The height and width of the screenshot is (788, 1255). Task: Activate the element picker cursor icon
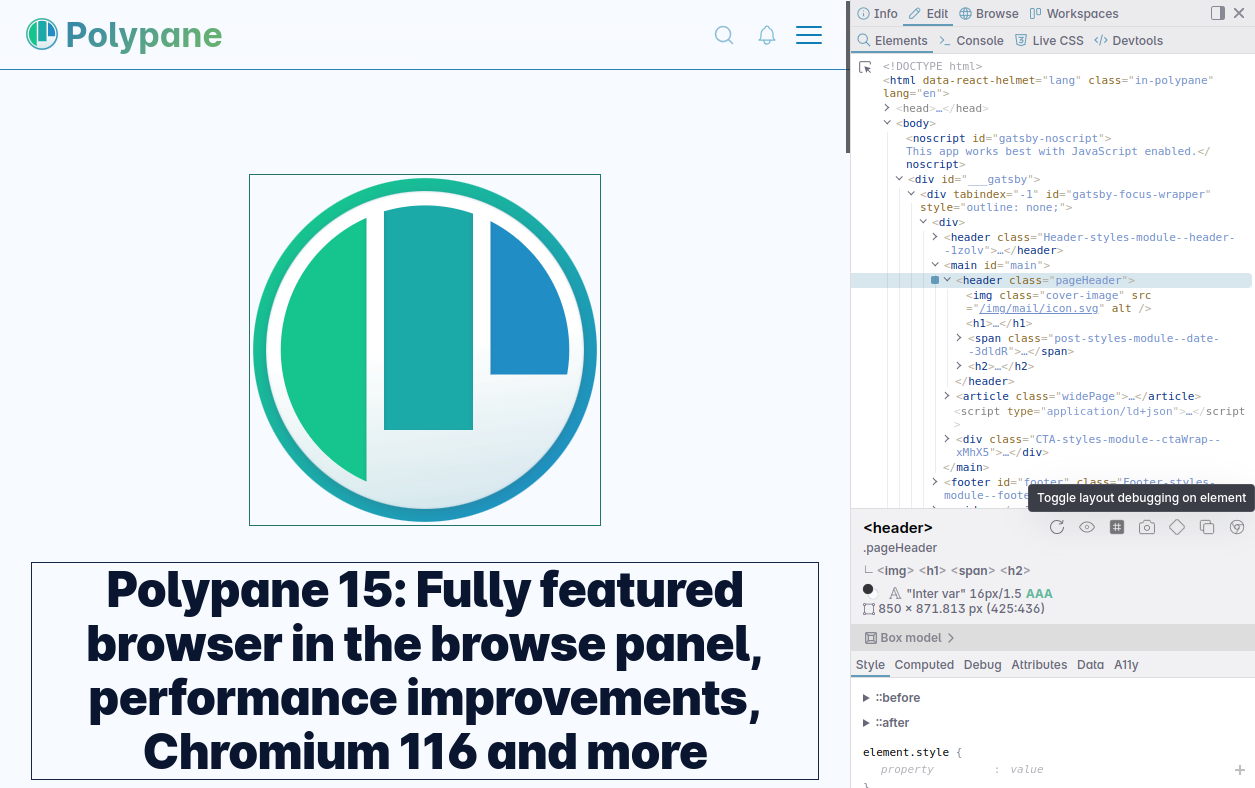[x=866, y=67]
